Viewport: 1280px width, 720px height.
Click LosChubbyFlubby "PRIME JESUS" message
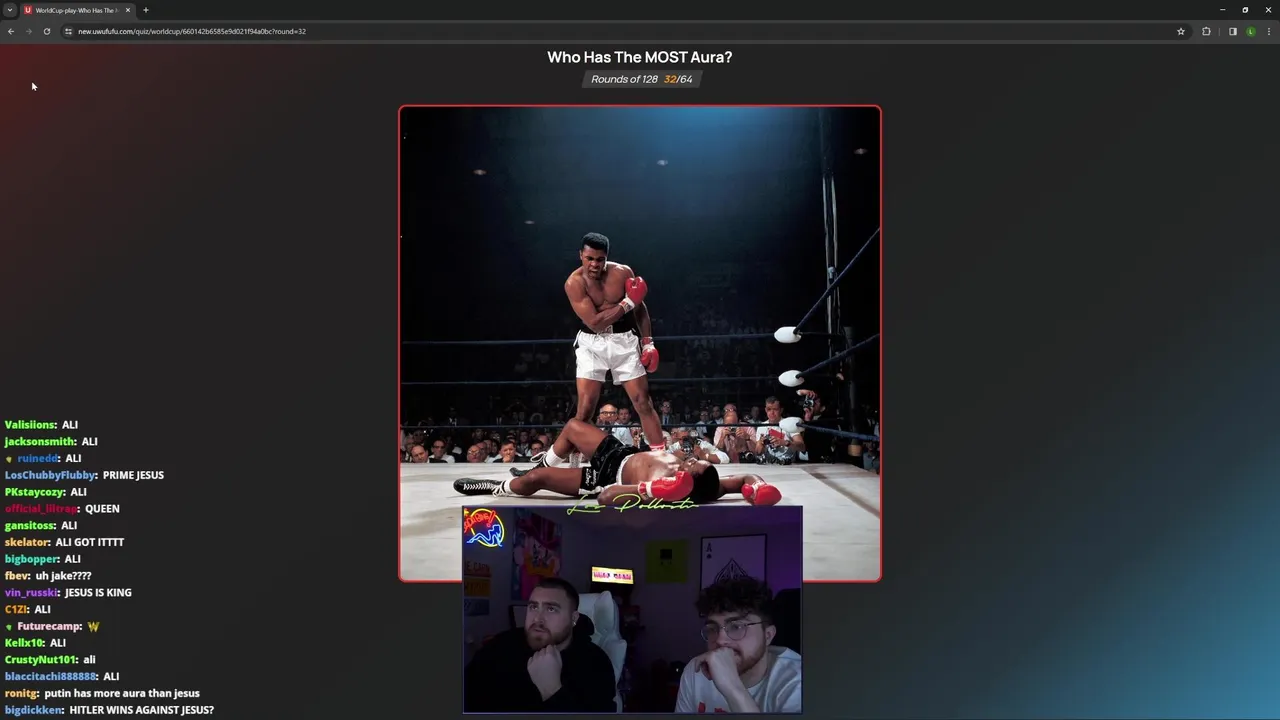84,475
